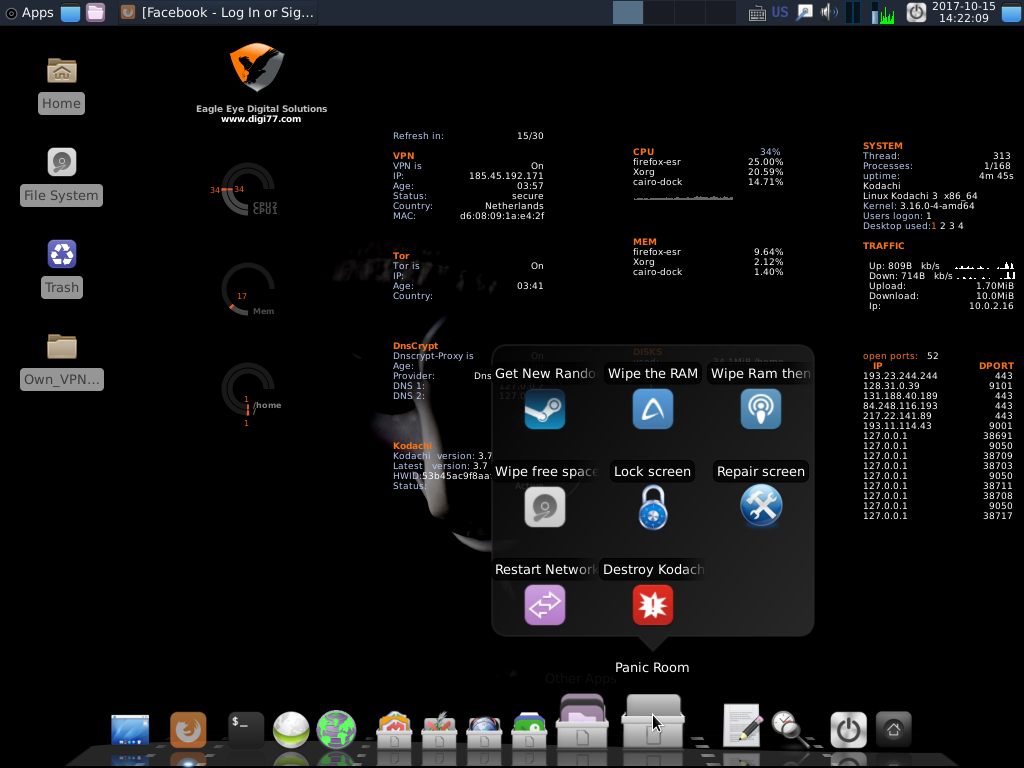1024x768 pixels.
Task: Switch to the second workspace in pager
Action: point(659,12)
